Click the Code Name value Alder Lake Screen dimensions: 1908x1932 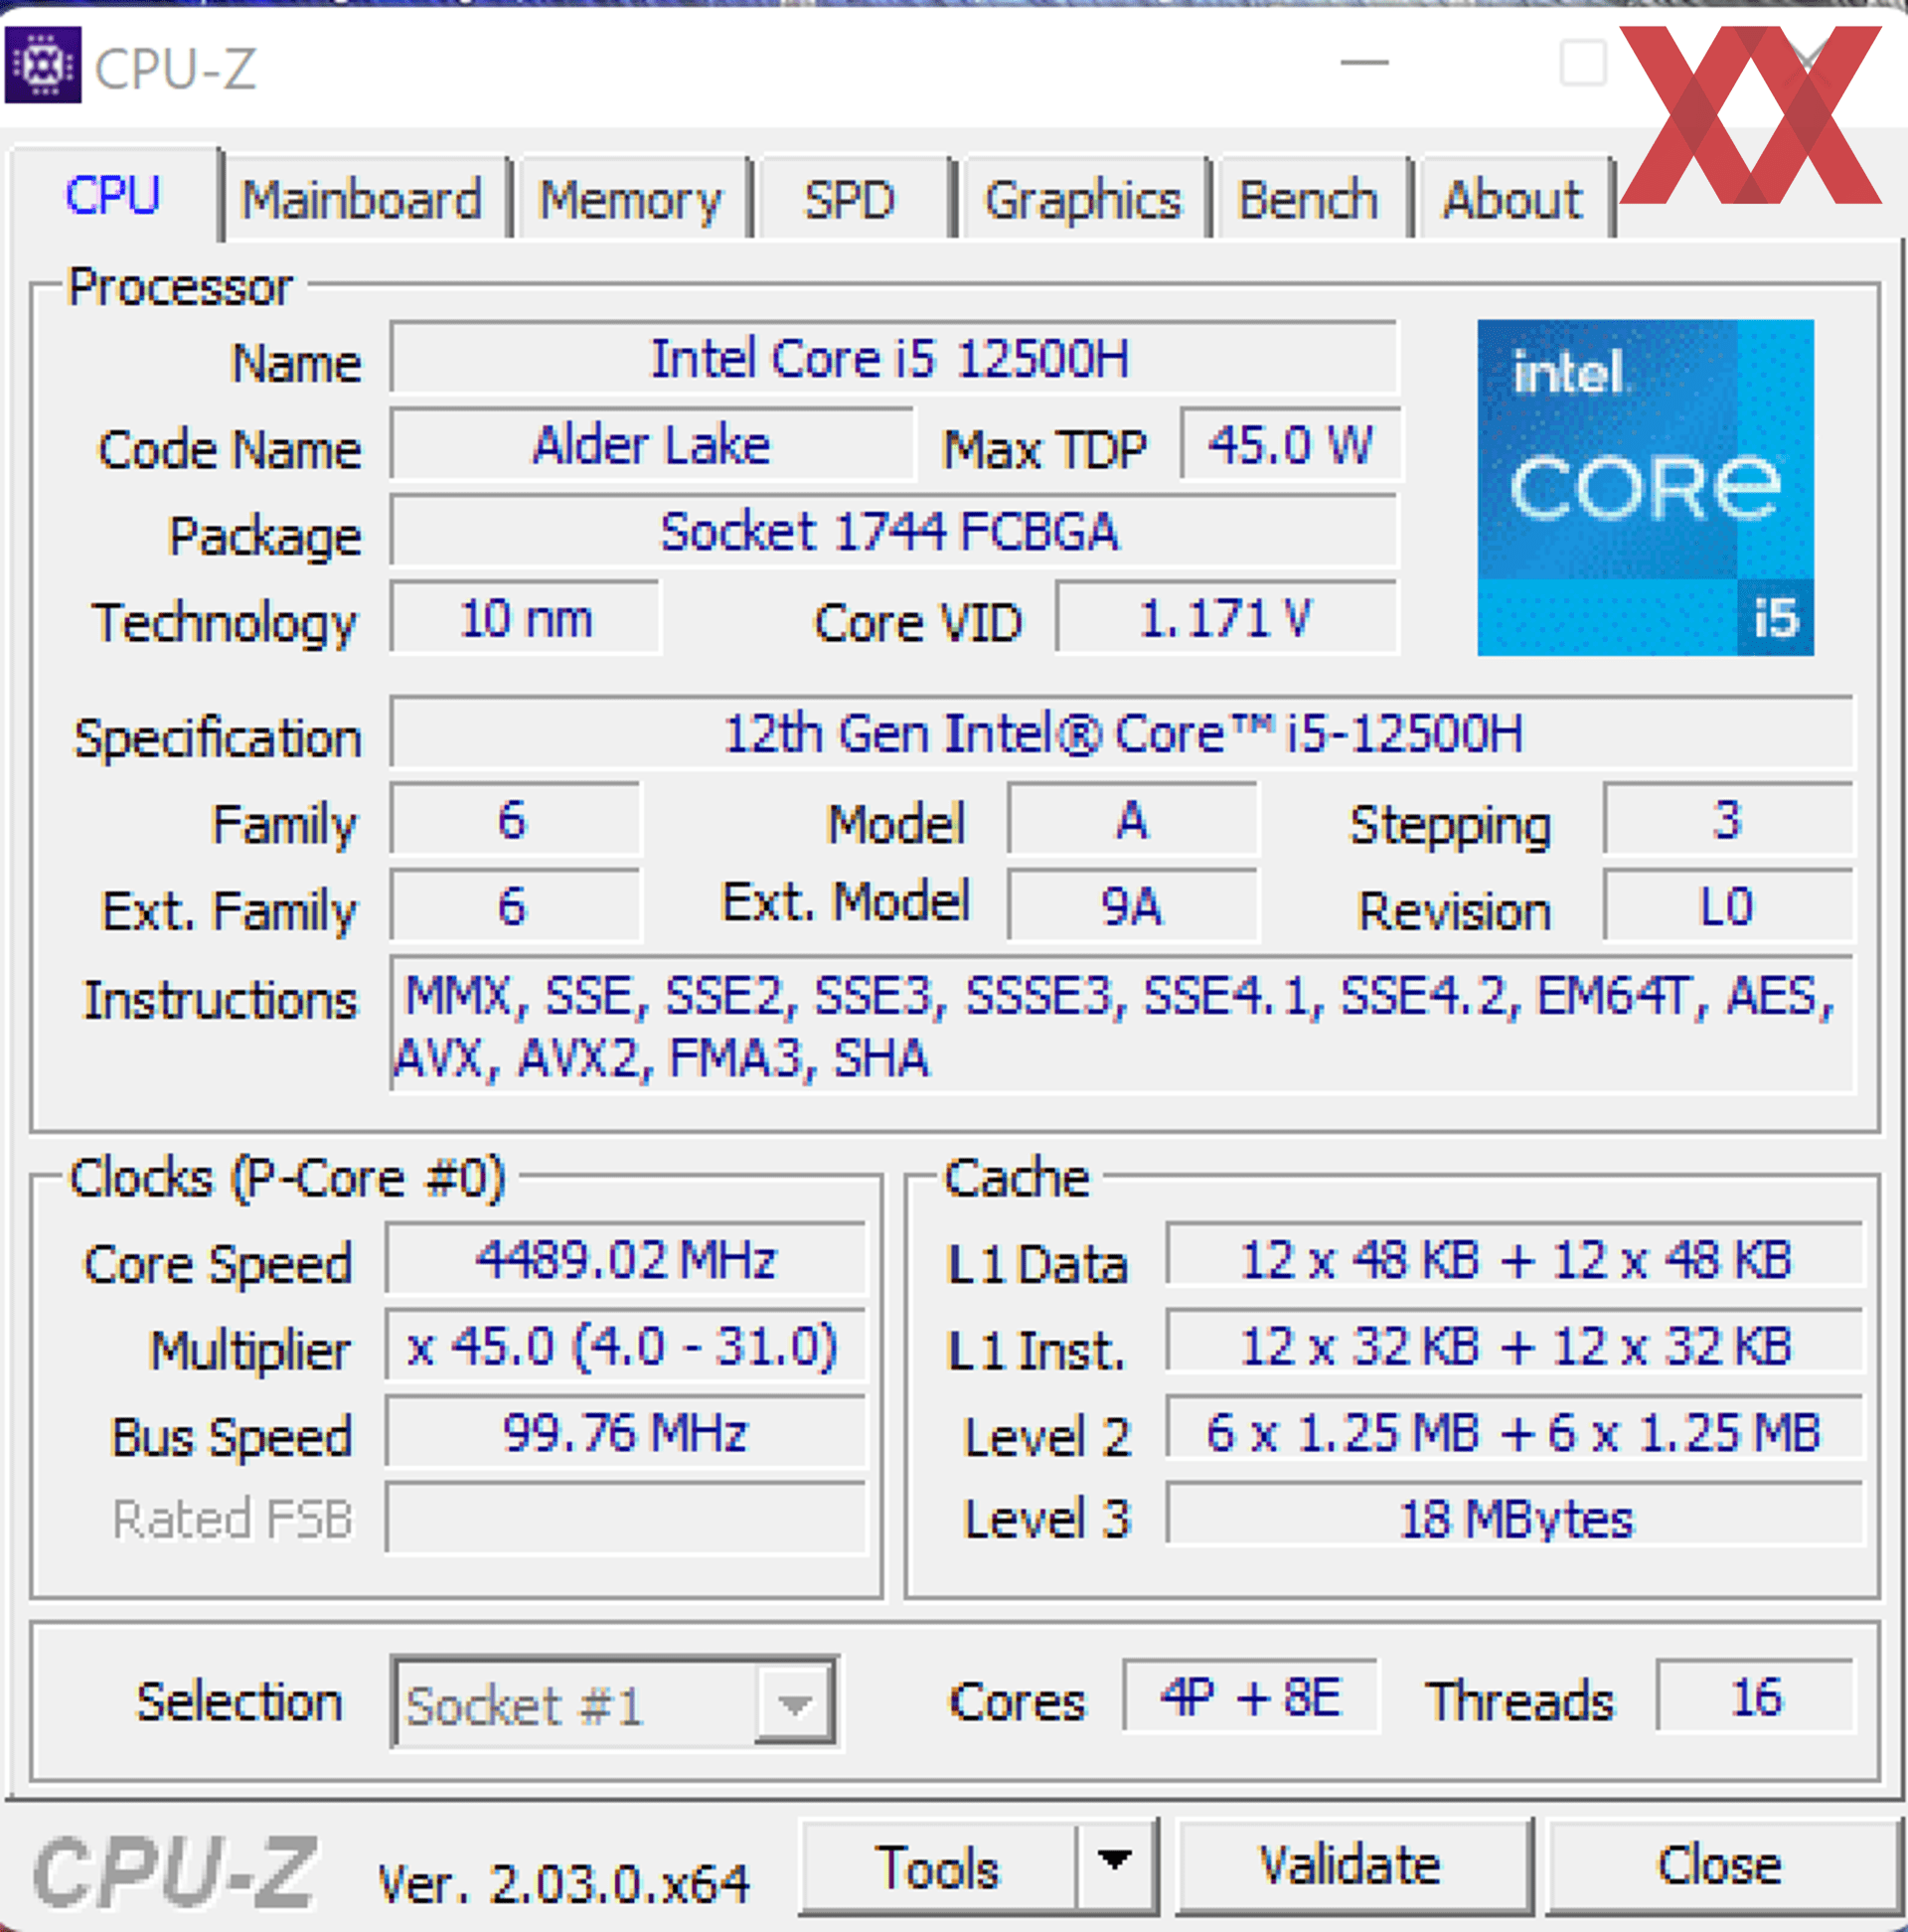(x=651, y=444)
